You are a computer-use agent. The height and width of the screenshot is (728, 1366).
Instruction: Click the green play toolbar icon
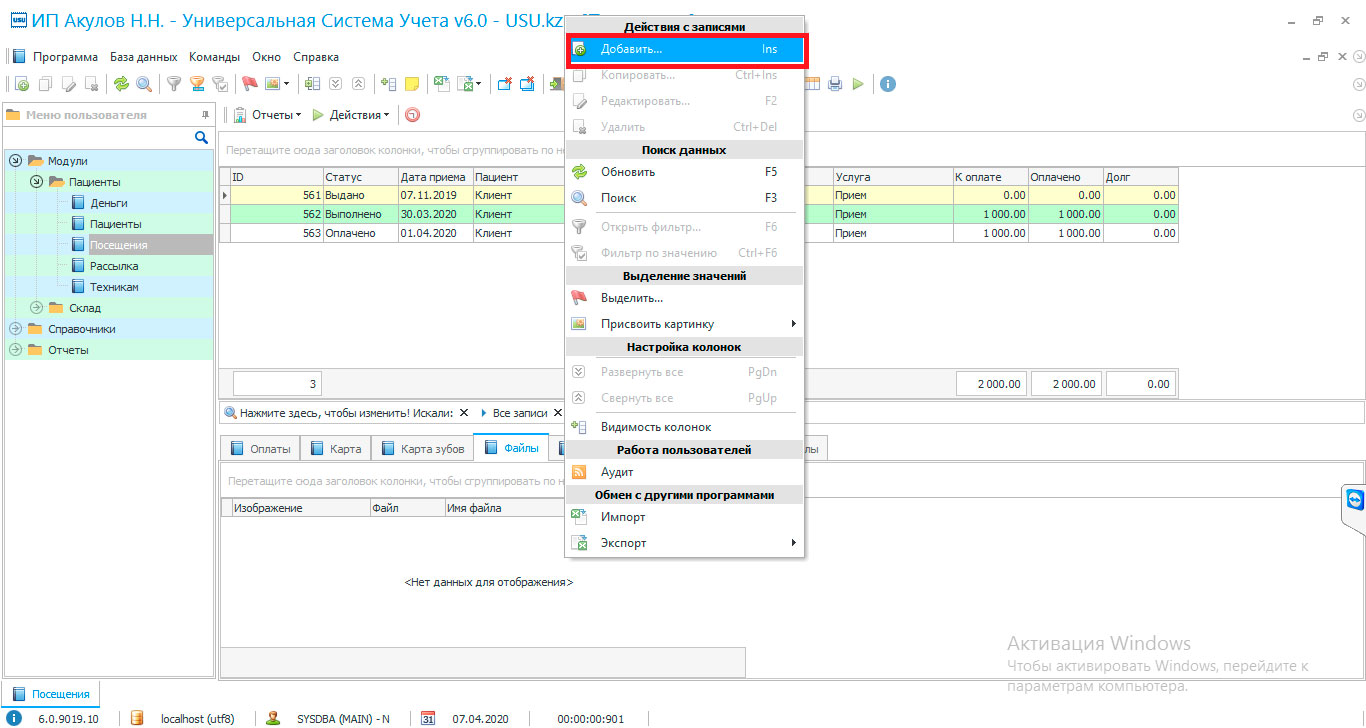(x=858, y=84)
